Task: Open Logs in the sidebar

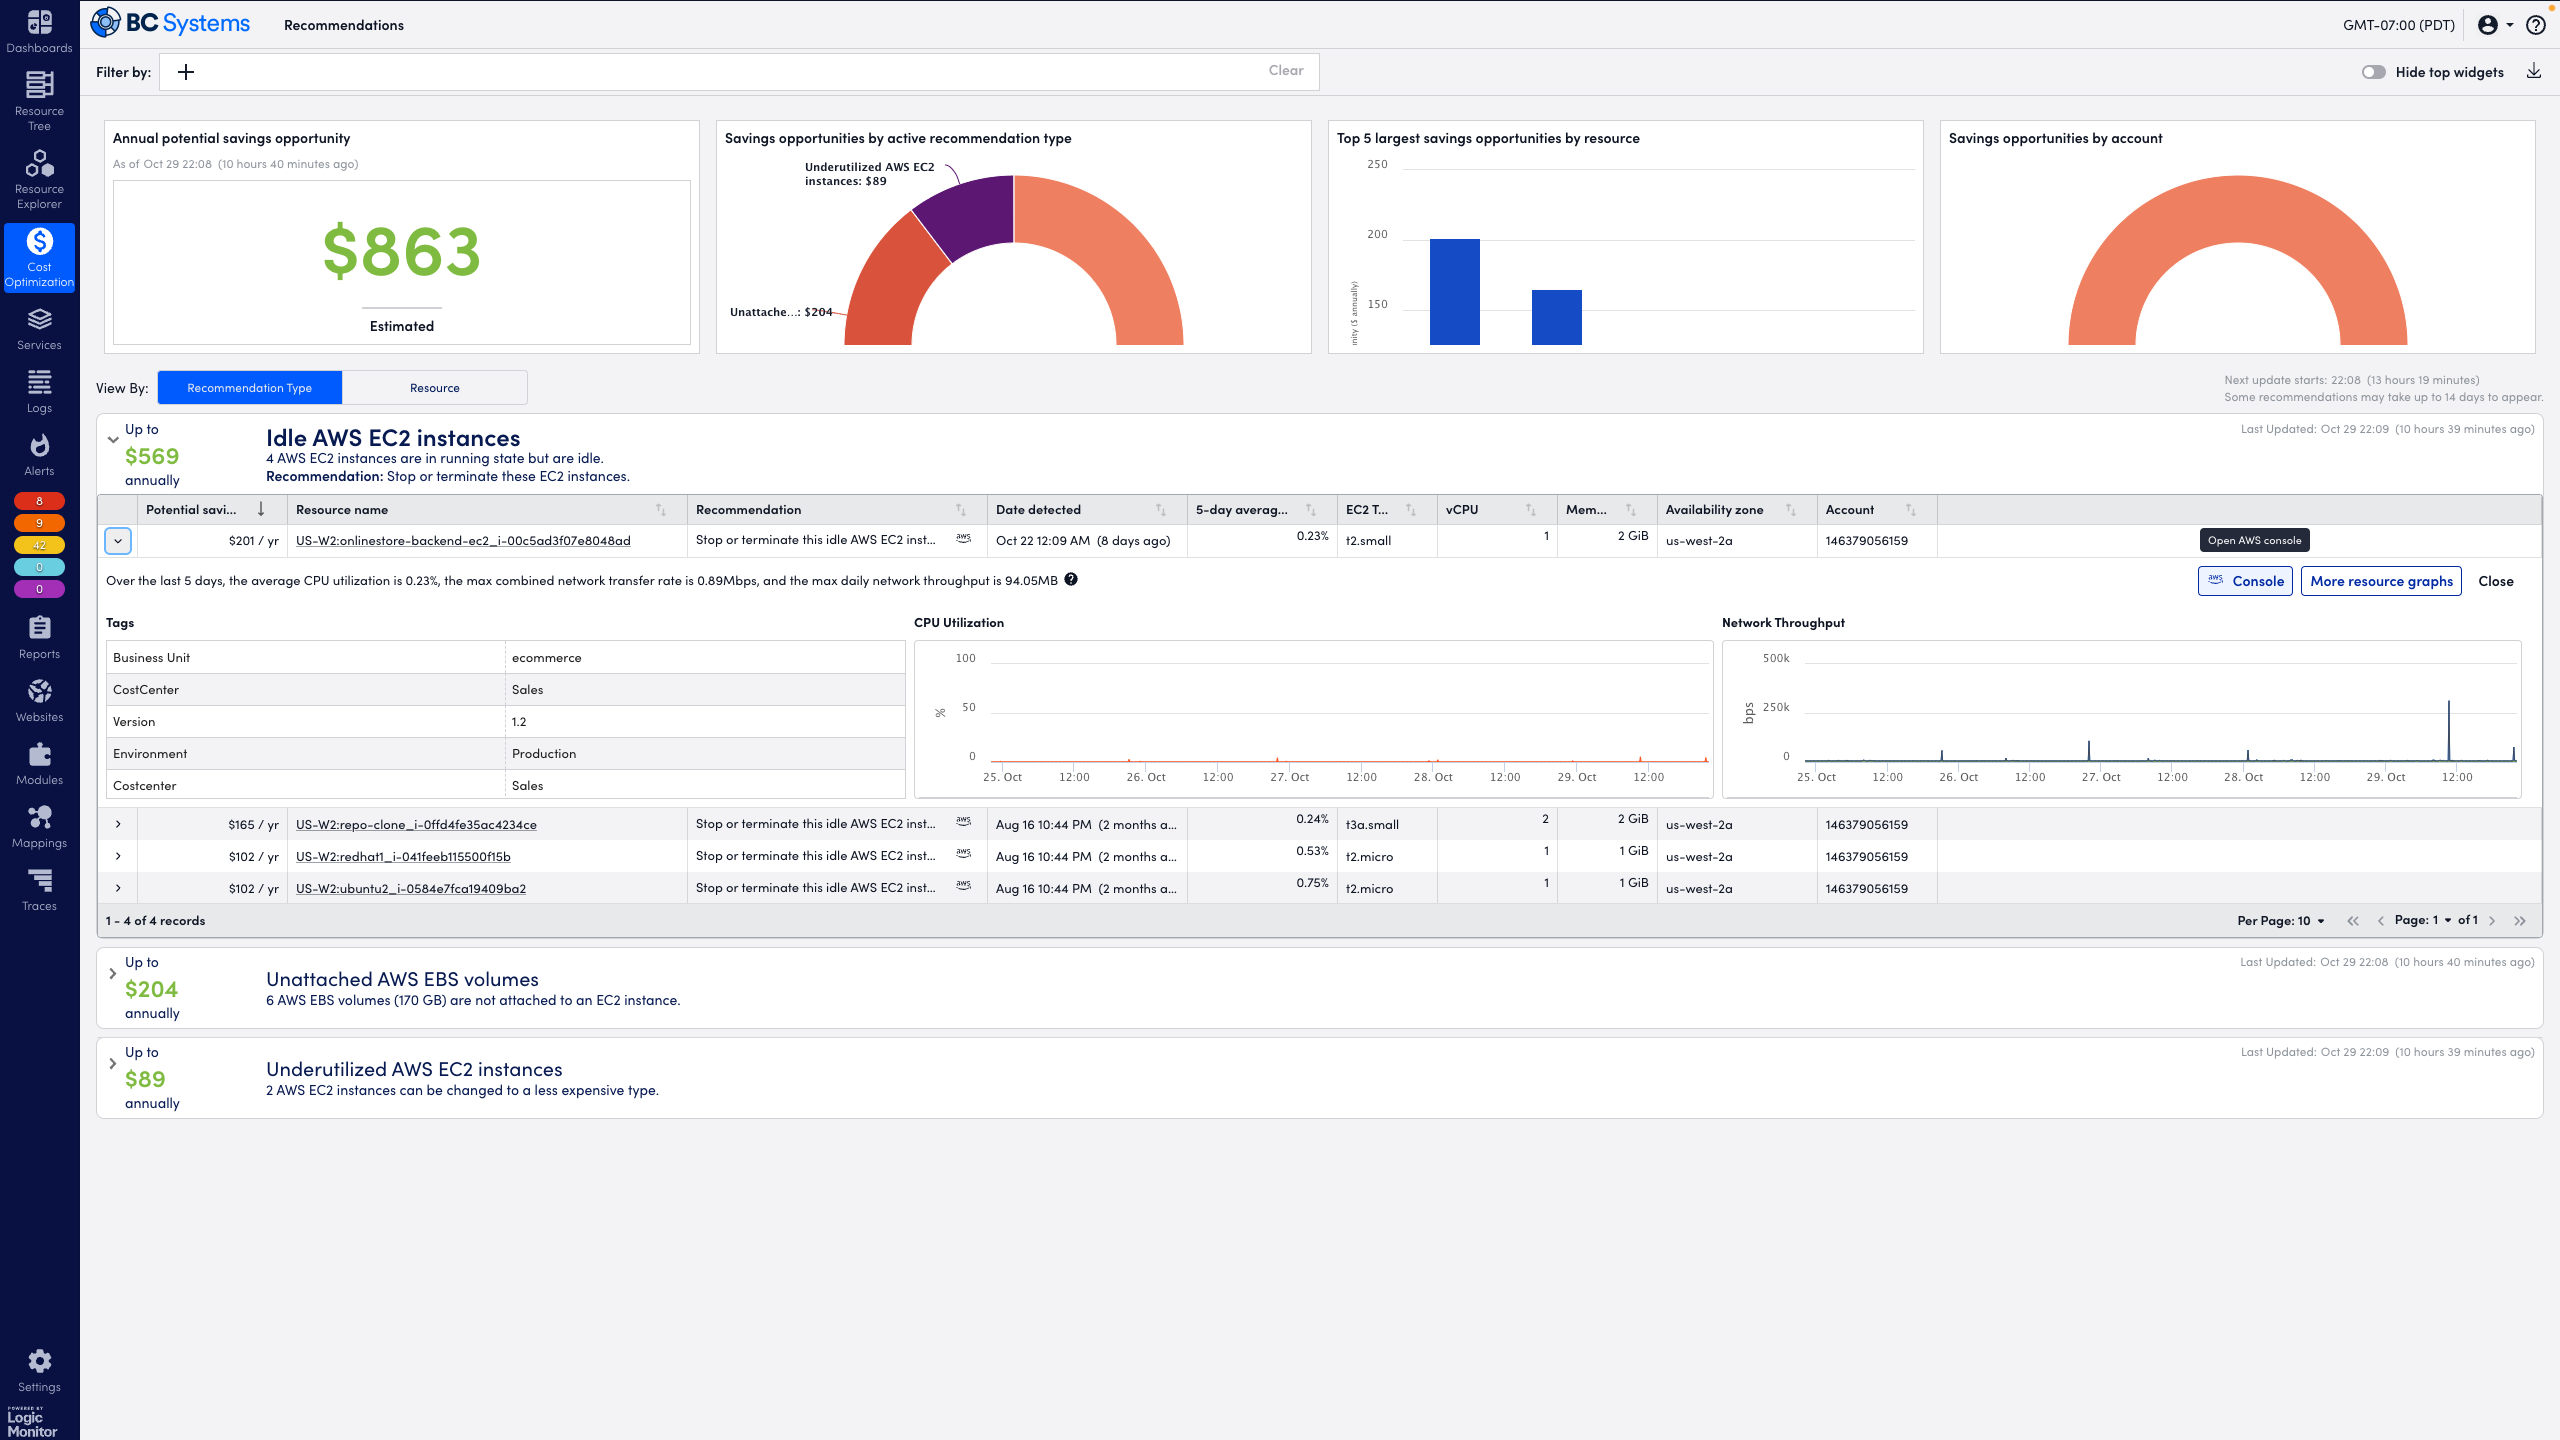Action: 39,392
